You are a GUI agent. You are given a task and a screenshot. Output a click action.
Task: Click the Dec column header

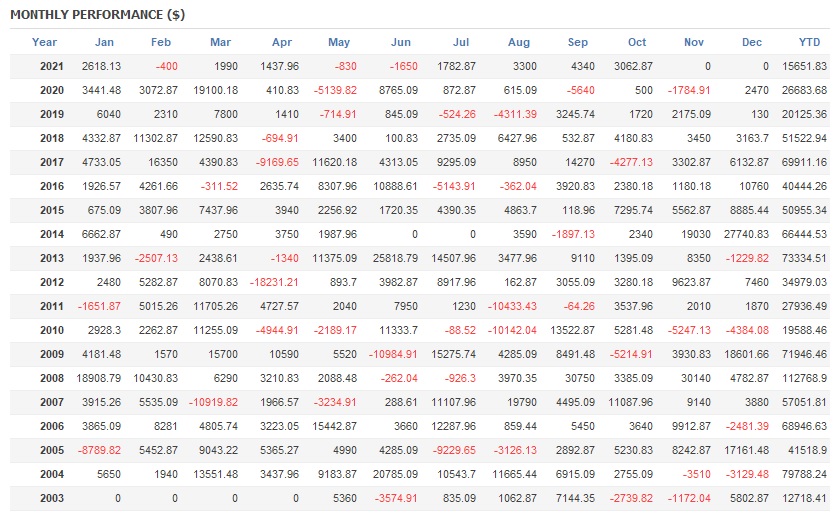752,42
